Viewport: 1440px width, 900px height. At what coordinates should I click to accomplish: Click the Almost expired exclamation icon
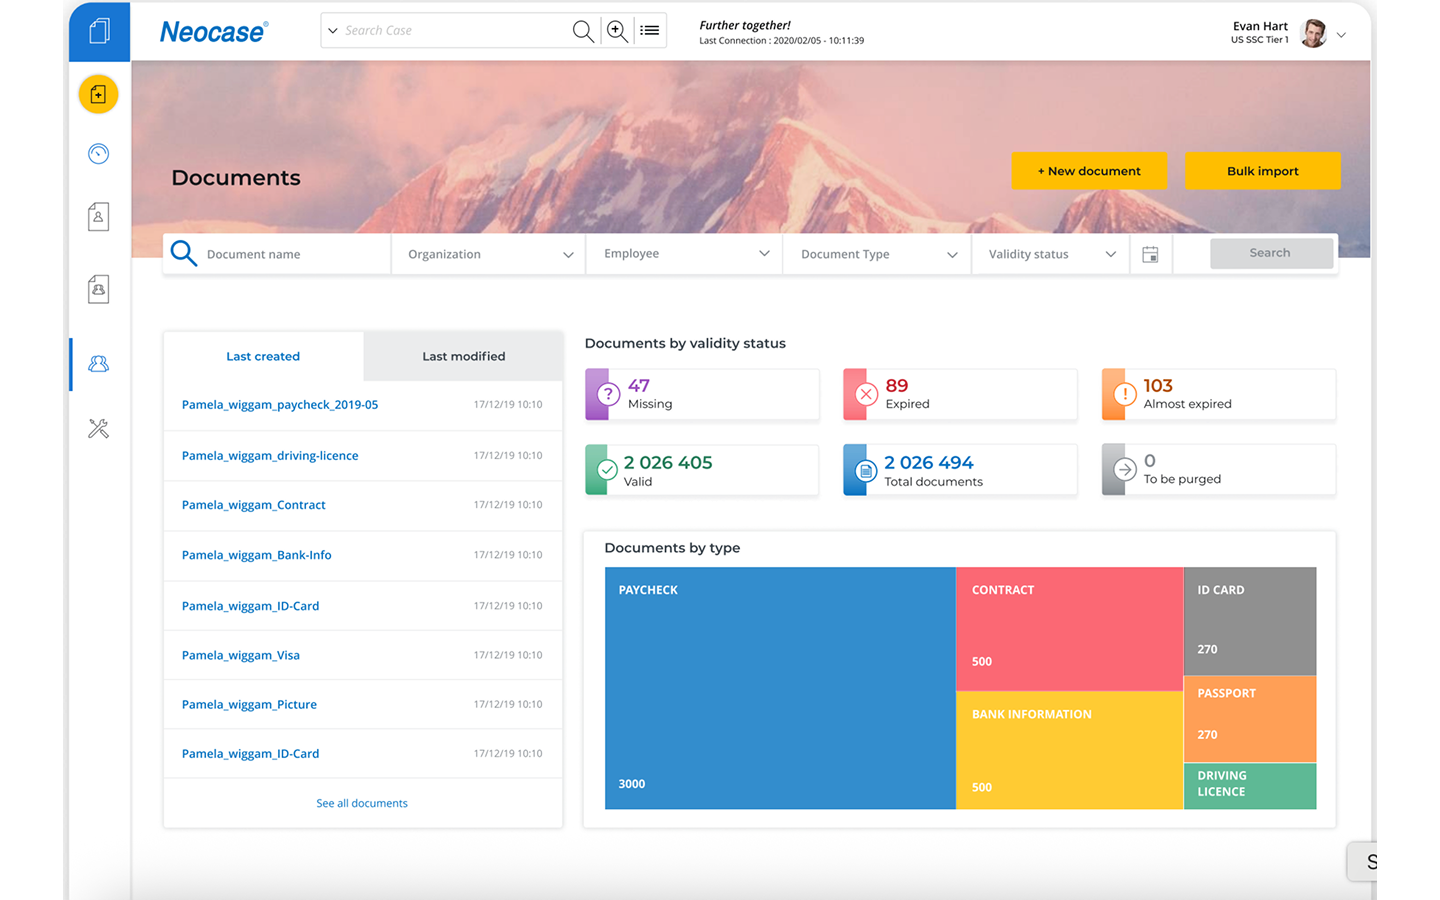[x=1124, y=394]
